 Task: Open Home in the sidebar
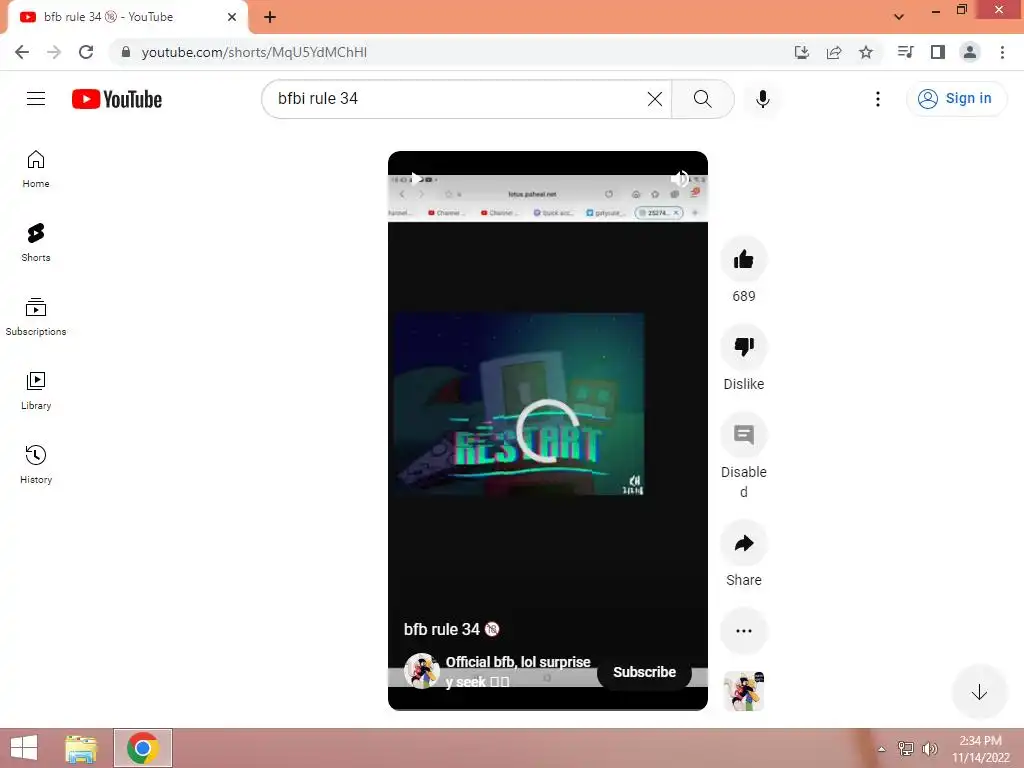pos(36,169)
